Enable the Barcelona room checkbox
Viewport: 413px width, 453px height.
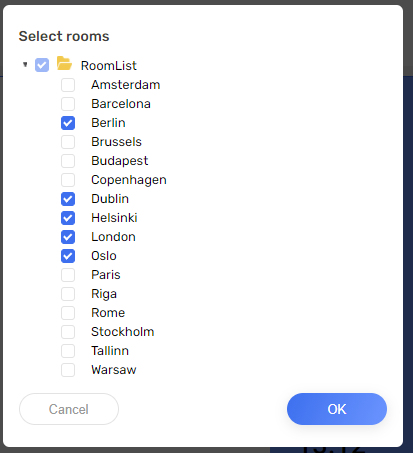coord(68,104)
